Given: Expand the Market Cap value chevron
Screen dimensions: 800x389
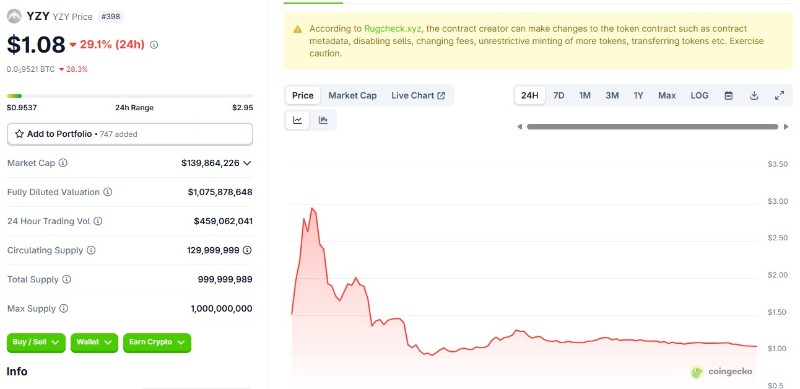Looking at the screenshot, I should click(247, 163).
